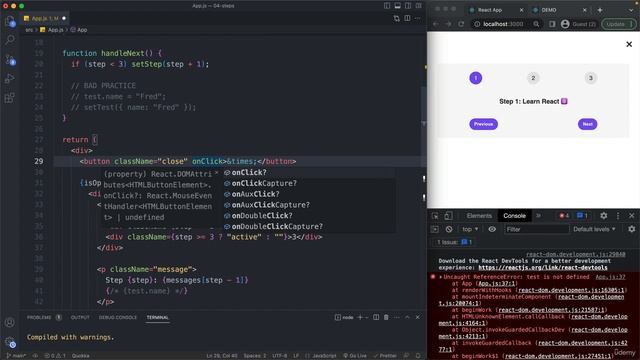Switch to the OUTPUT panel tab
Viewport: 640px width, 360px height.
(80, 317)
